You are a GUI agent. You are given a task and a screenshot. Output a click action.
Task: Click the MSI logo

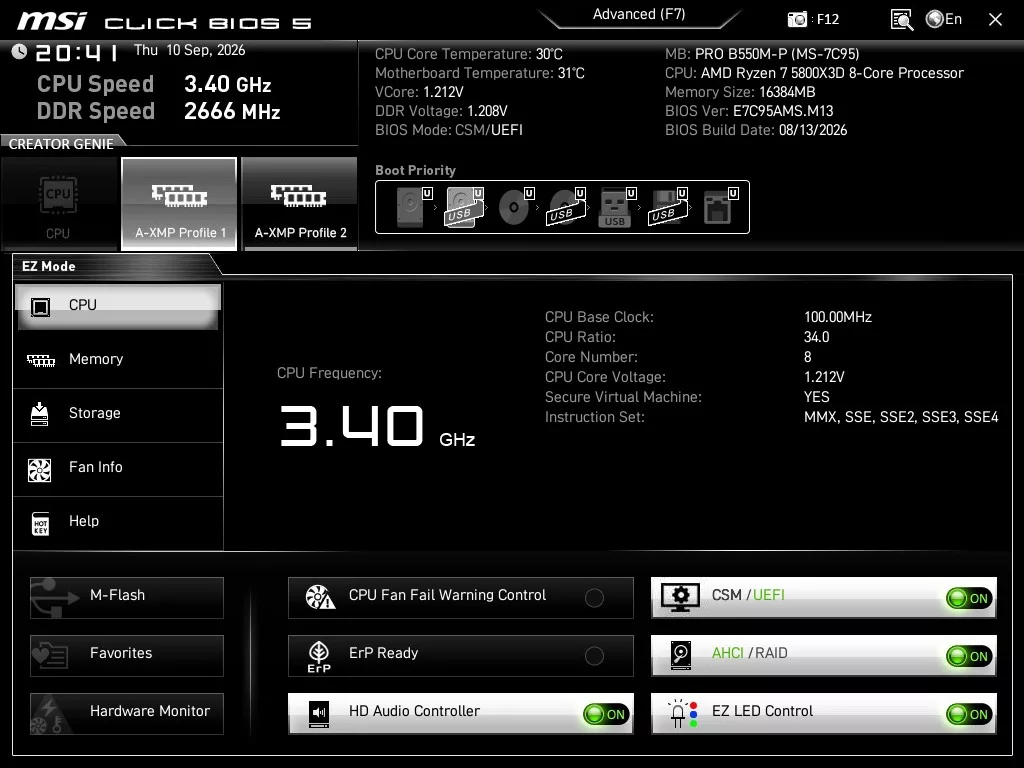52,21
